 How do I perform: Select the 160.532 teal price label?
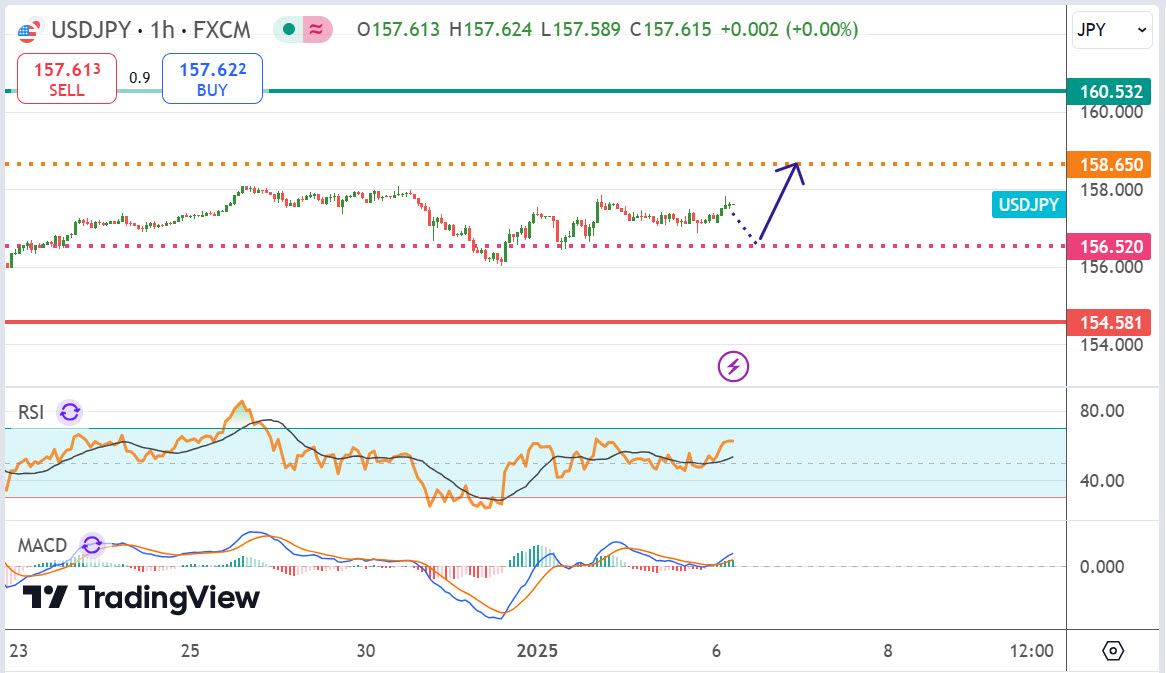1110,93
